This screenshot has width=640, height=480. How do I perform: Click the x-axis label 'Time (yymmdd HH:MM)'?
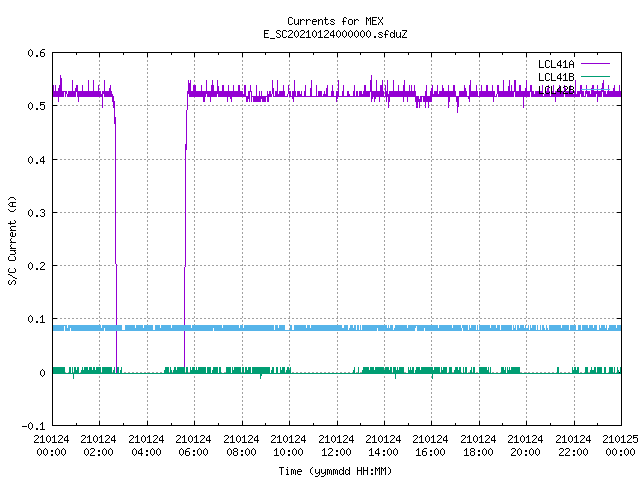coord(335,471)
